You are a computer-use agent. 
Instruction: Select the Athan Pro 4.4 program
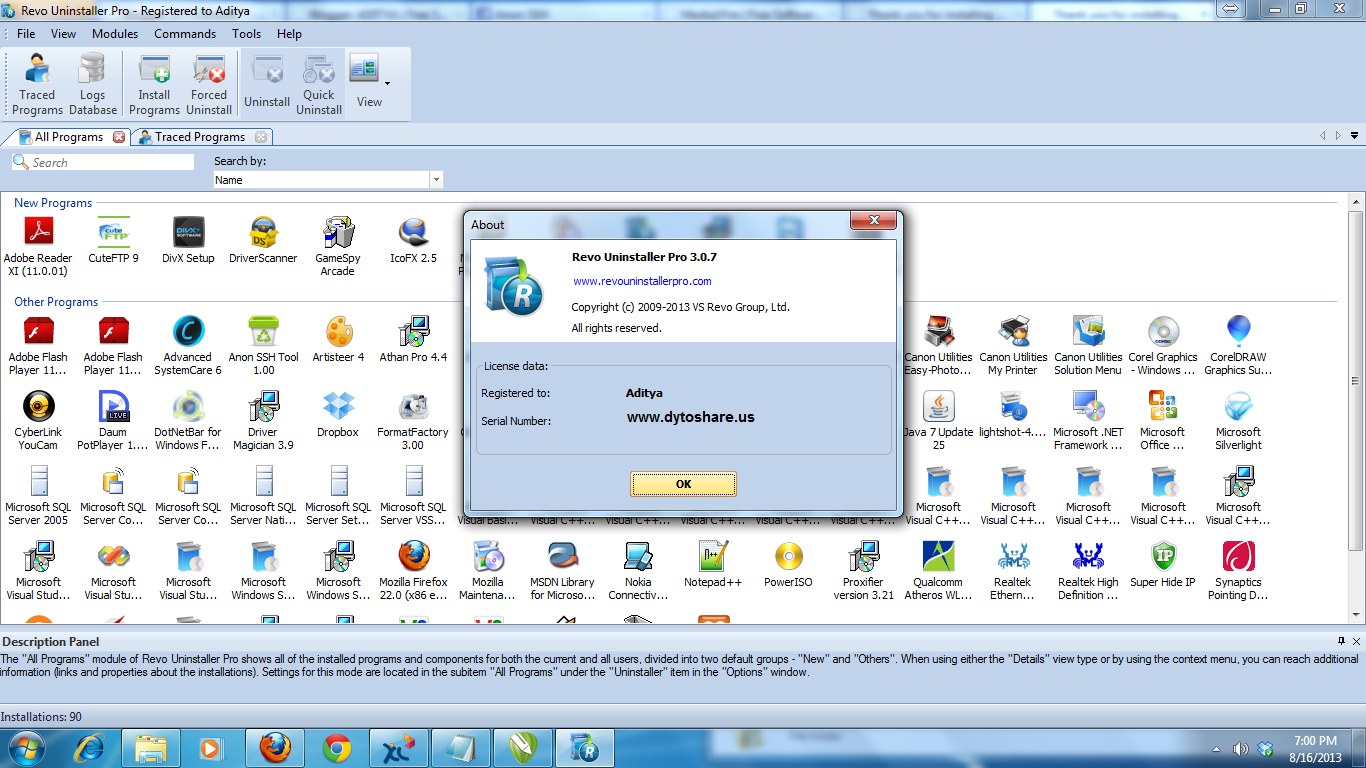tap(413, 340)
